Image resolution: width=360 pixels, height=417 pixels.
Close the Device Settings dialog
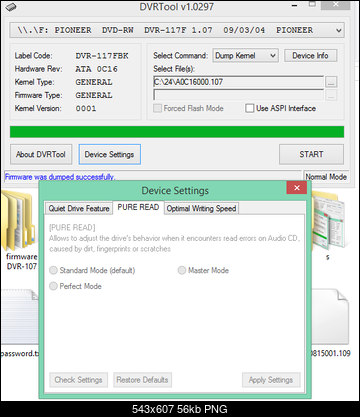pyautogui.click(x=297, y=188)
